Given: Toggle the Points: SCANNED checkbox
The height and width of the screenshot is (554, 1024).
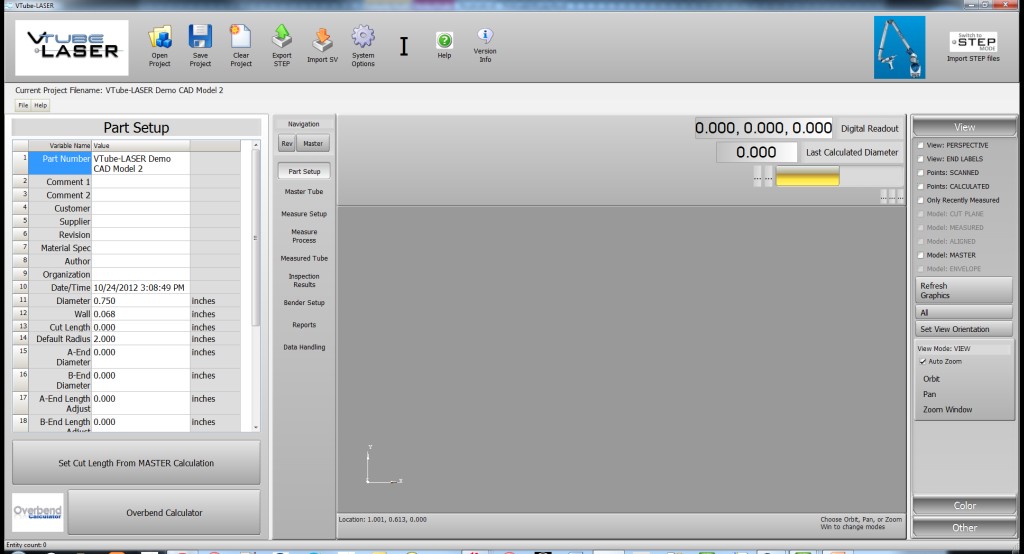Looking at the screenshot, I should point(922,173).
